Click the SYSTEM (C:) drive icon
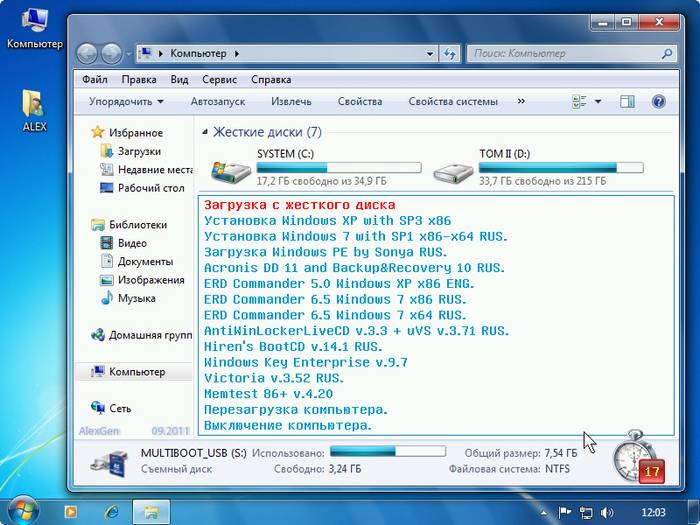Viewport: 700px width, 525px height. (x=229, y=170)
